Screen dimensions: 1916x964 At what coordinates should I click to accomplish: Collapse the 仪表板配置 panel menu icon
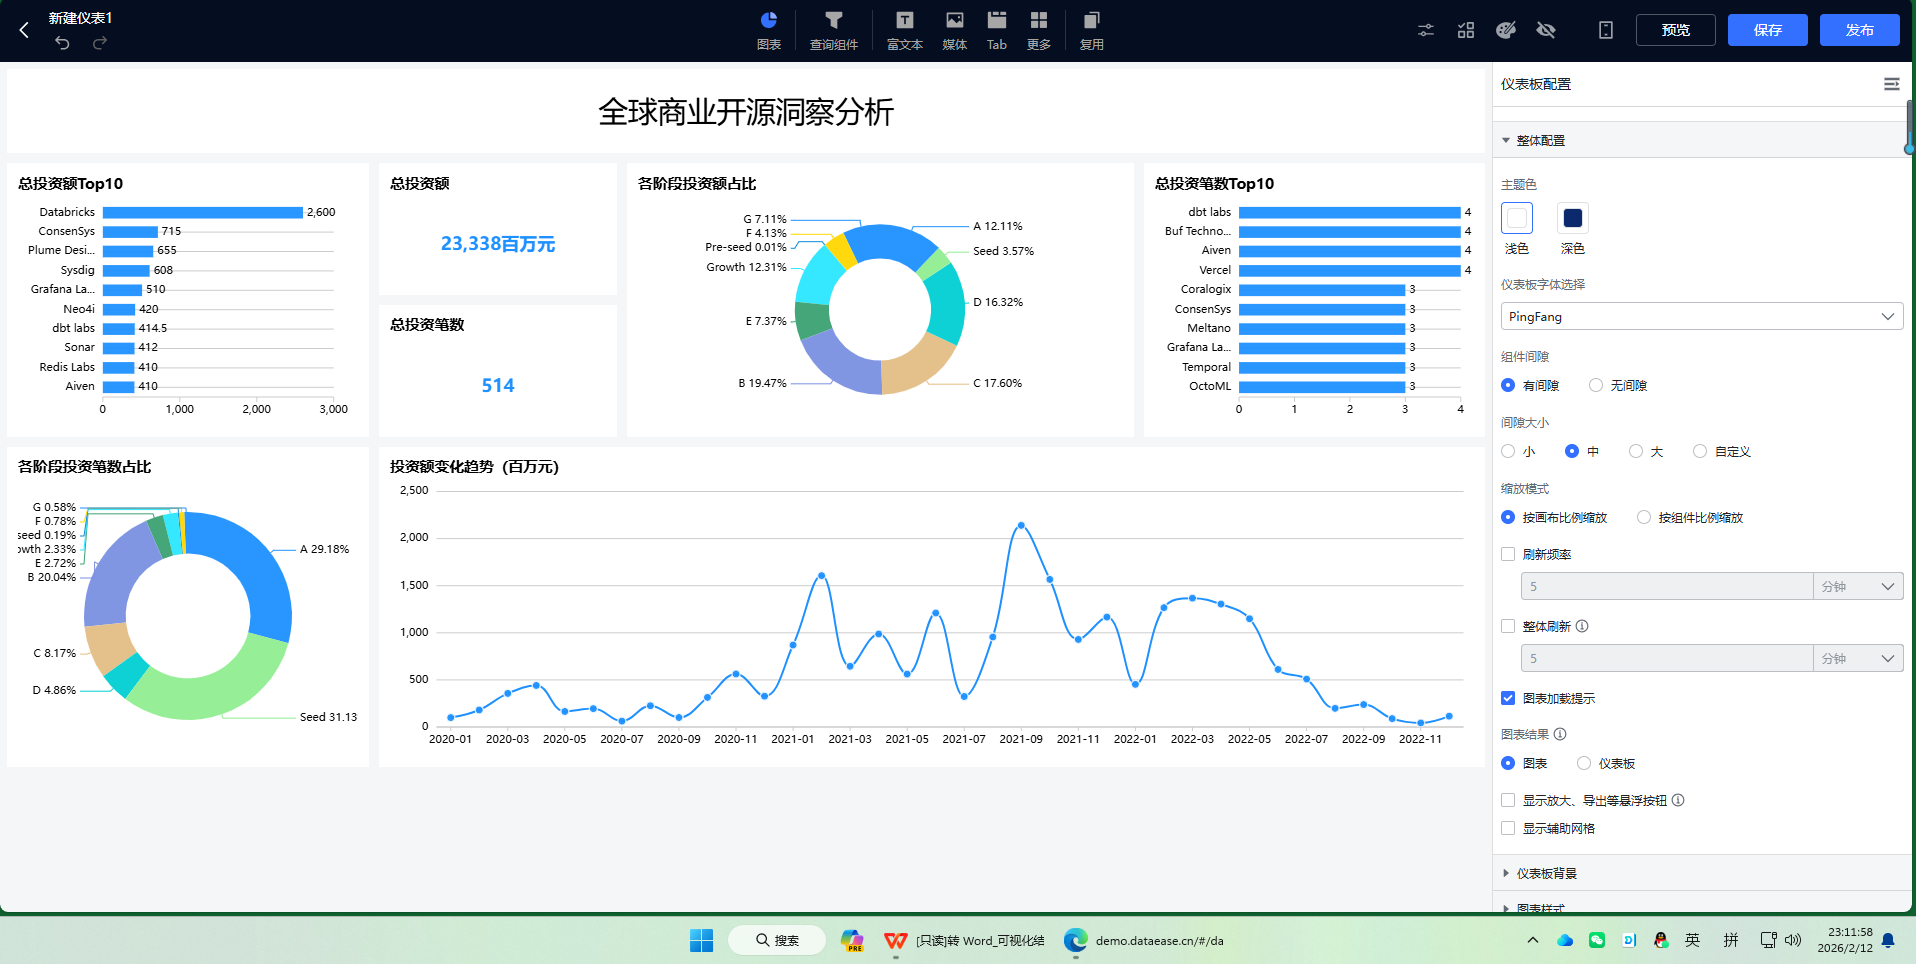pos(1891,84)
